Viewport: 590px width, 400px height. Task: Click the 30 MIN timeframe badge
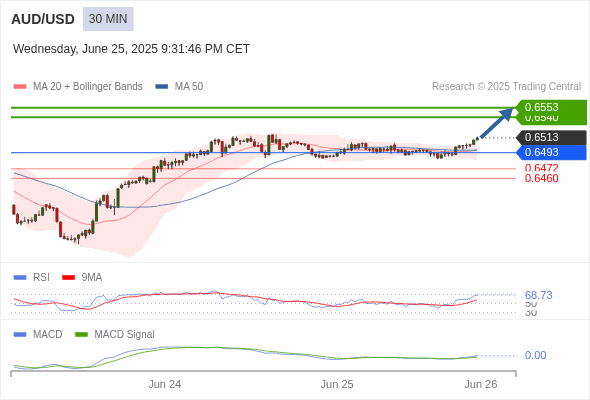pos(108,19)
